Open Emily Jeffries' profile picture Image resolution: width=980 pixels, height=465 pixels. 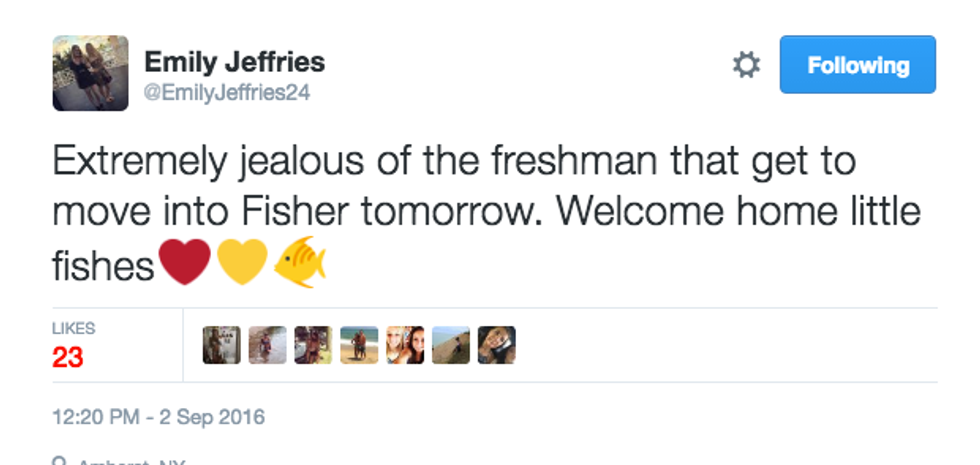[90, 73]
